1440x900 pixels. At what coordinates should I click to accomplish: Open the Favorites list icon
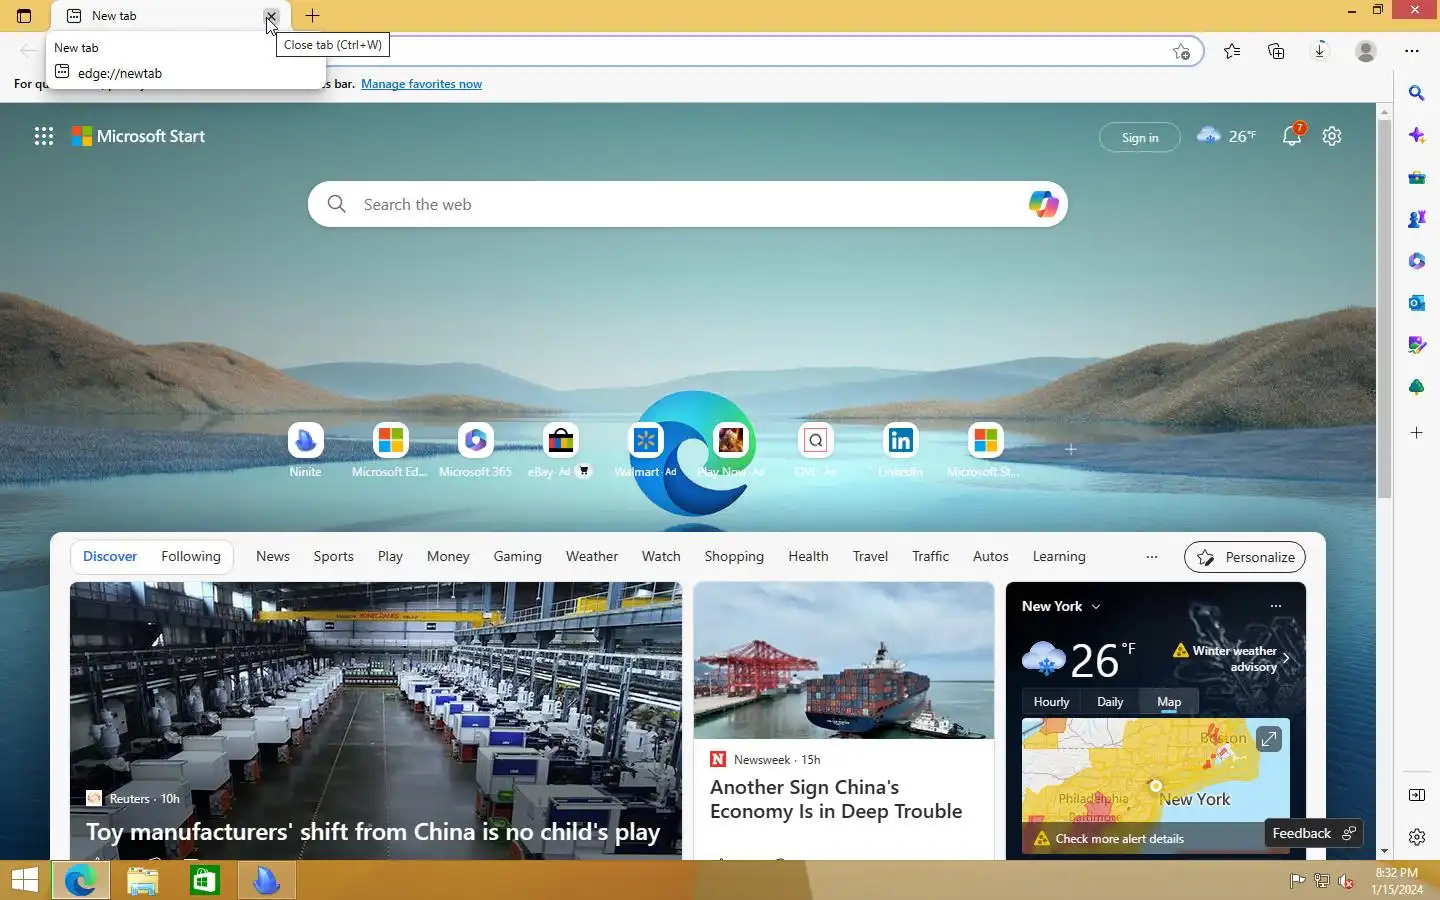[1232, 51]
